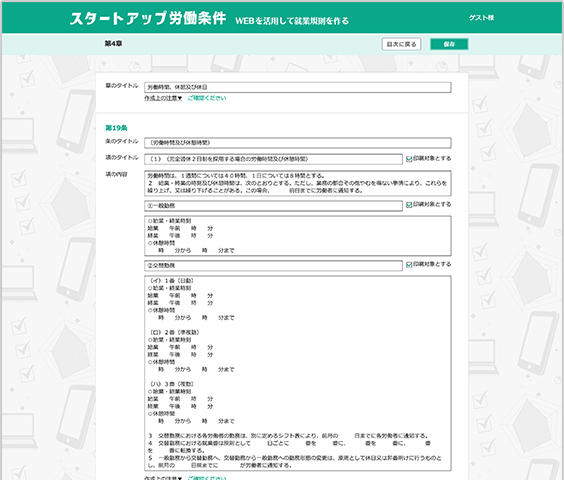Click the 目次に戻る button
The image size is (564, 480).
401,44
